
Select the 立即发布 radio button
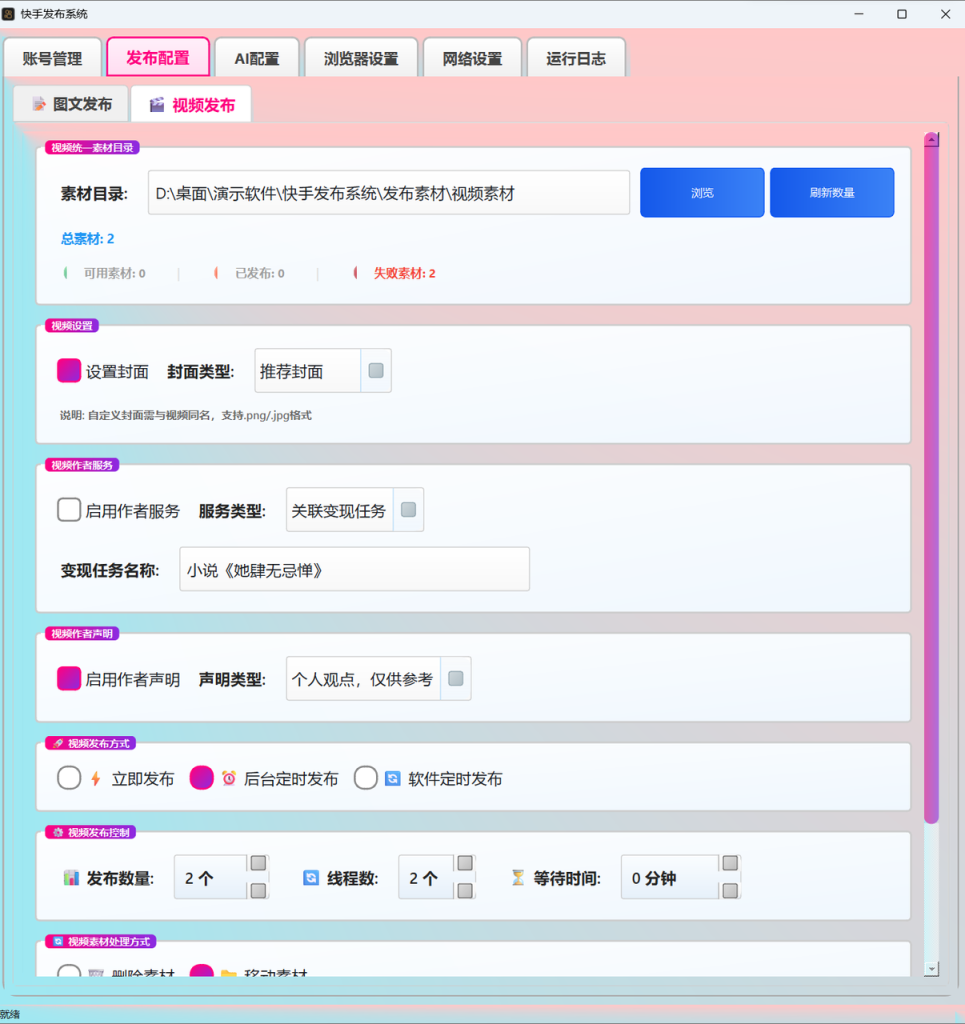(69, 778)
